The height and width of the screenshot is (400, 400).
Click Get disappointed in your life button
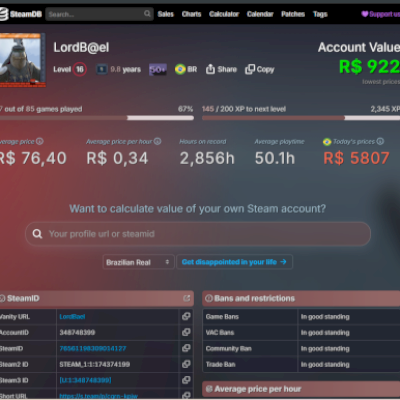tap(234, 262)
